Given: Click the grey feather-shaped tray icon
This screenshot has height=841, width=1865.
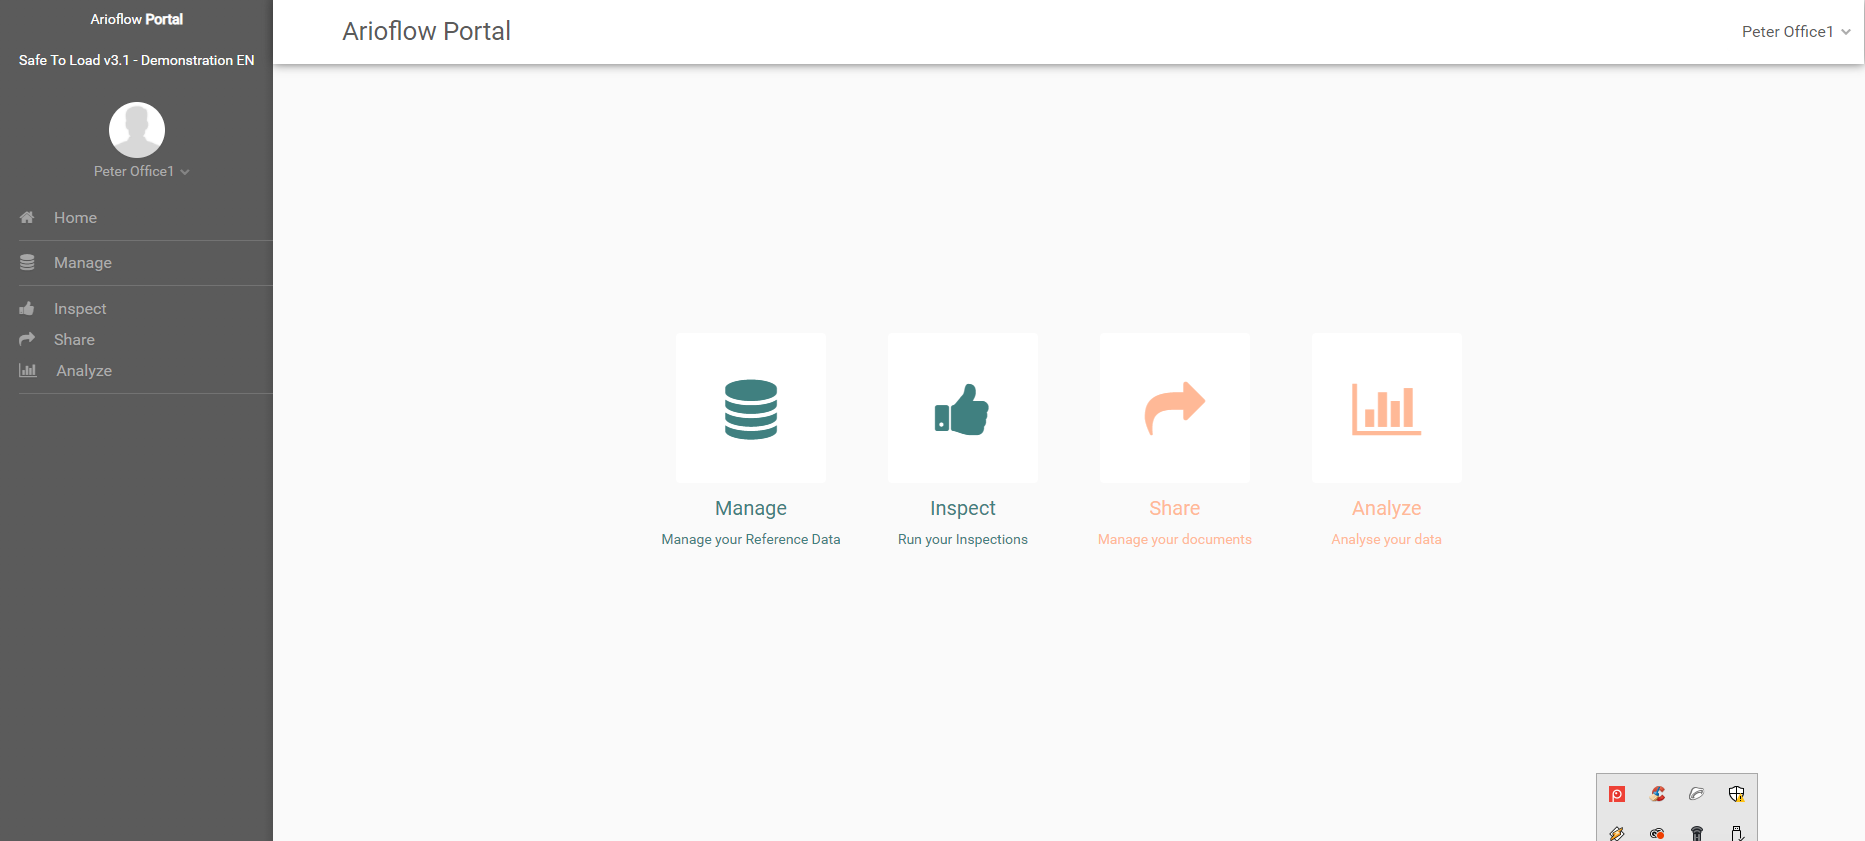Looking at the screenshot, I should coord(1696,794).
